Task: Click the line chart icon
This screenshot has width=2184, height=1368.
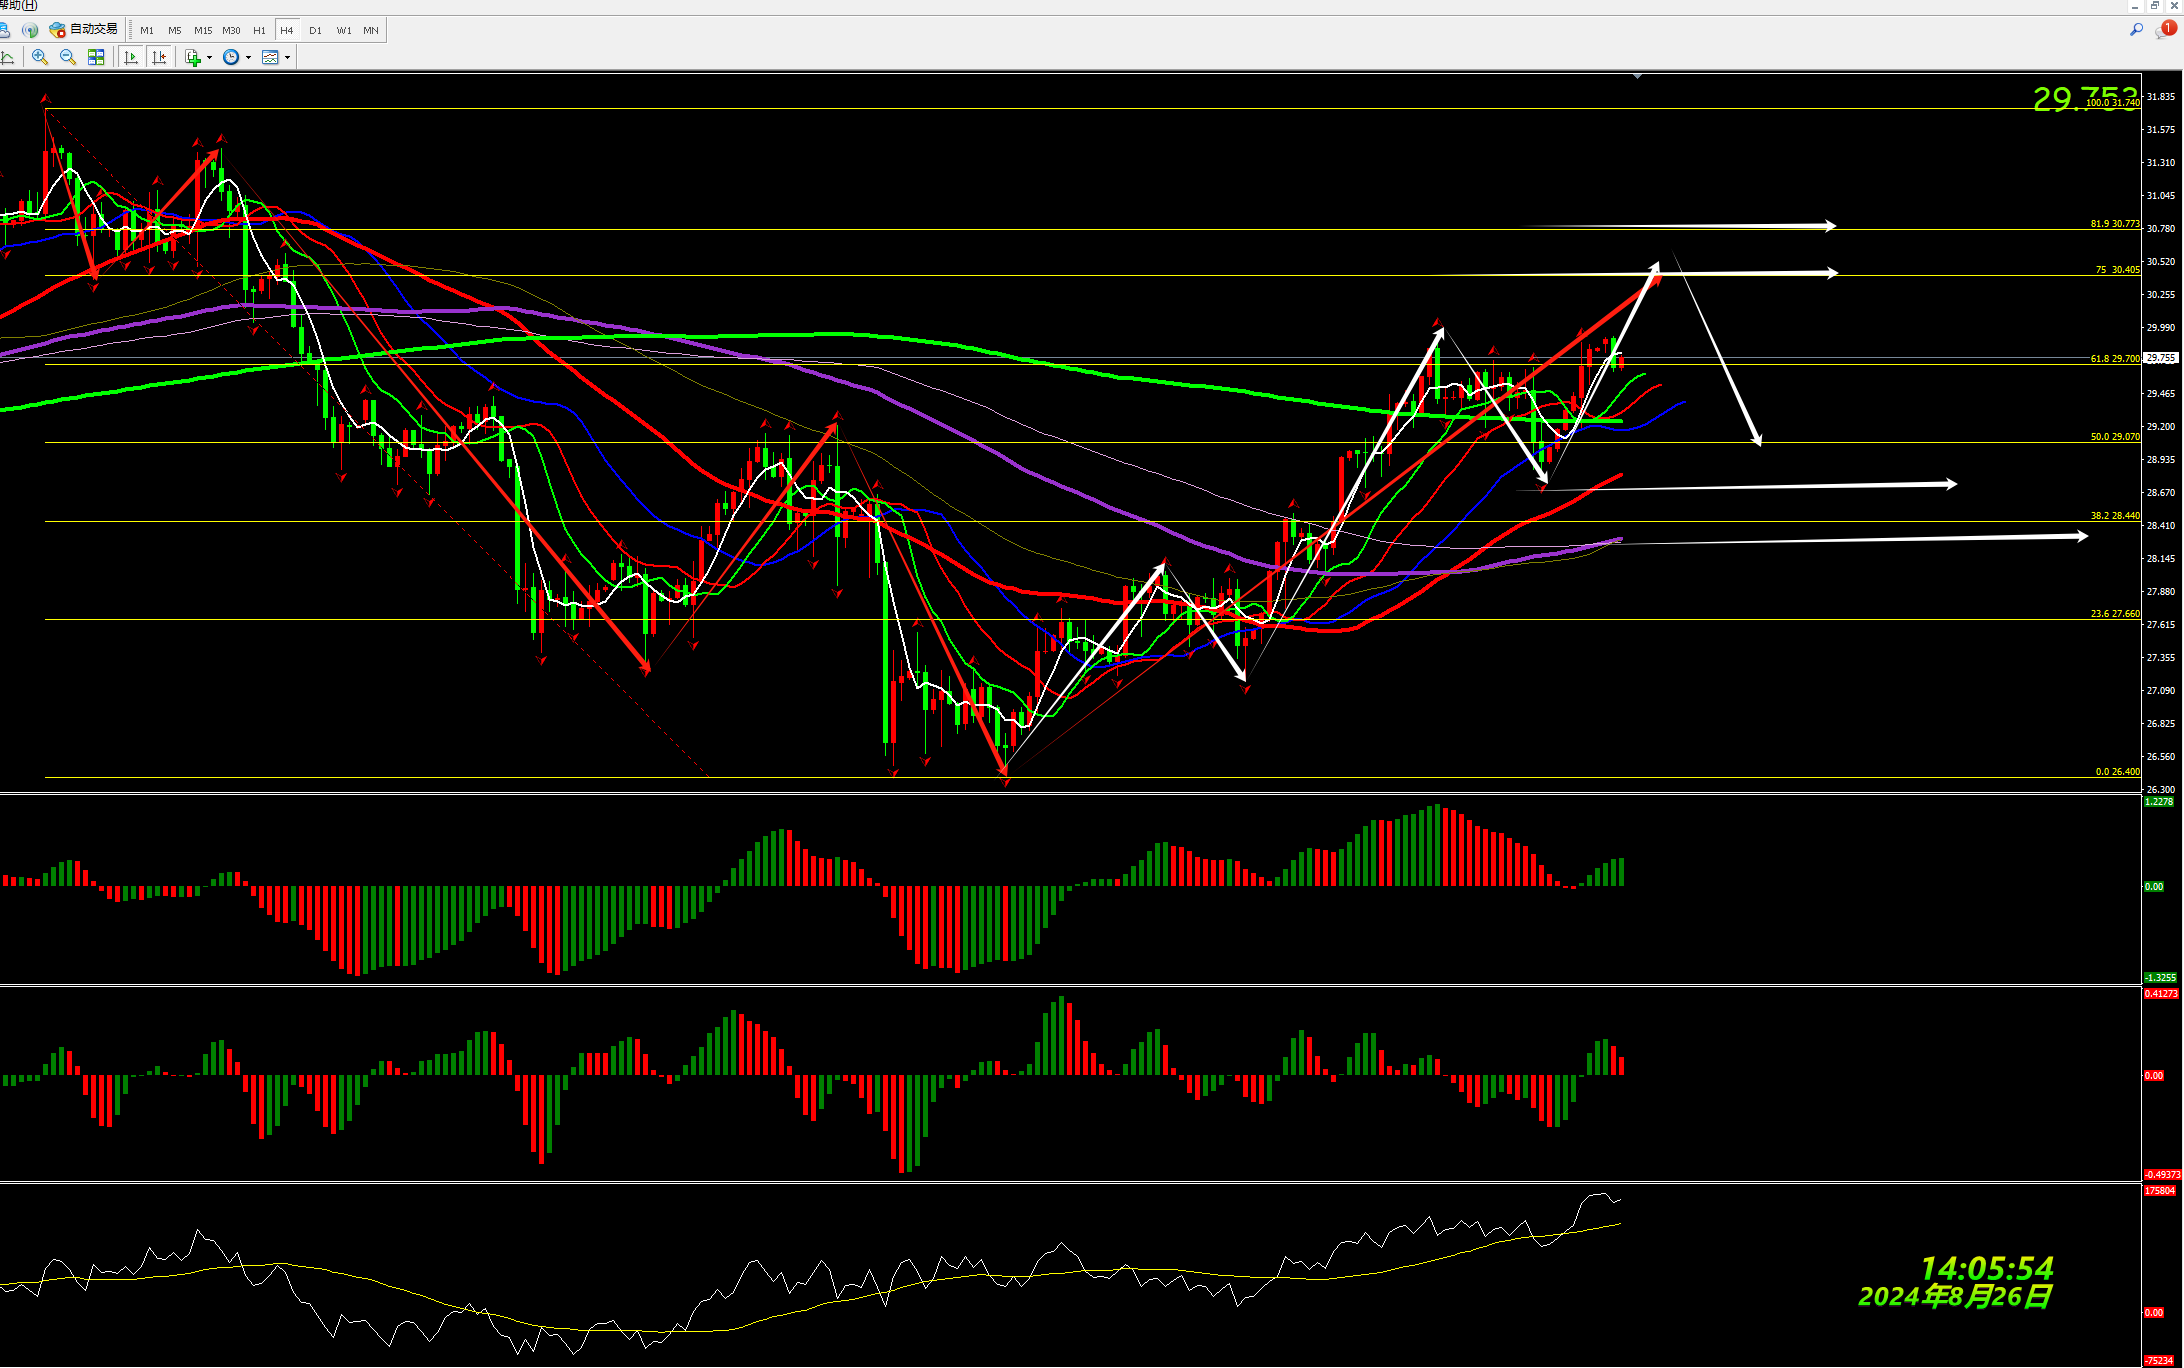Action: point(7,57)
